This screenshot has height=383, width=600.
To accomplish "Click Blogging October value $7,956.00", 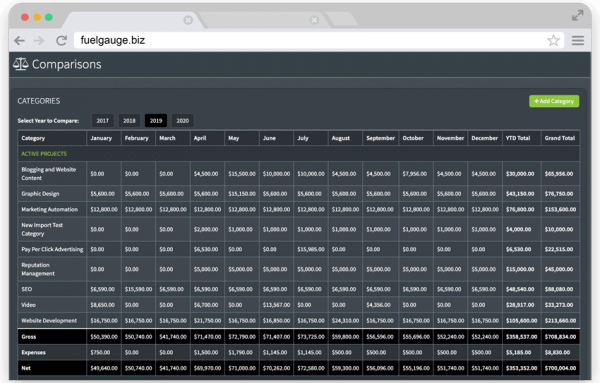I will (414, 174).
